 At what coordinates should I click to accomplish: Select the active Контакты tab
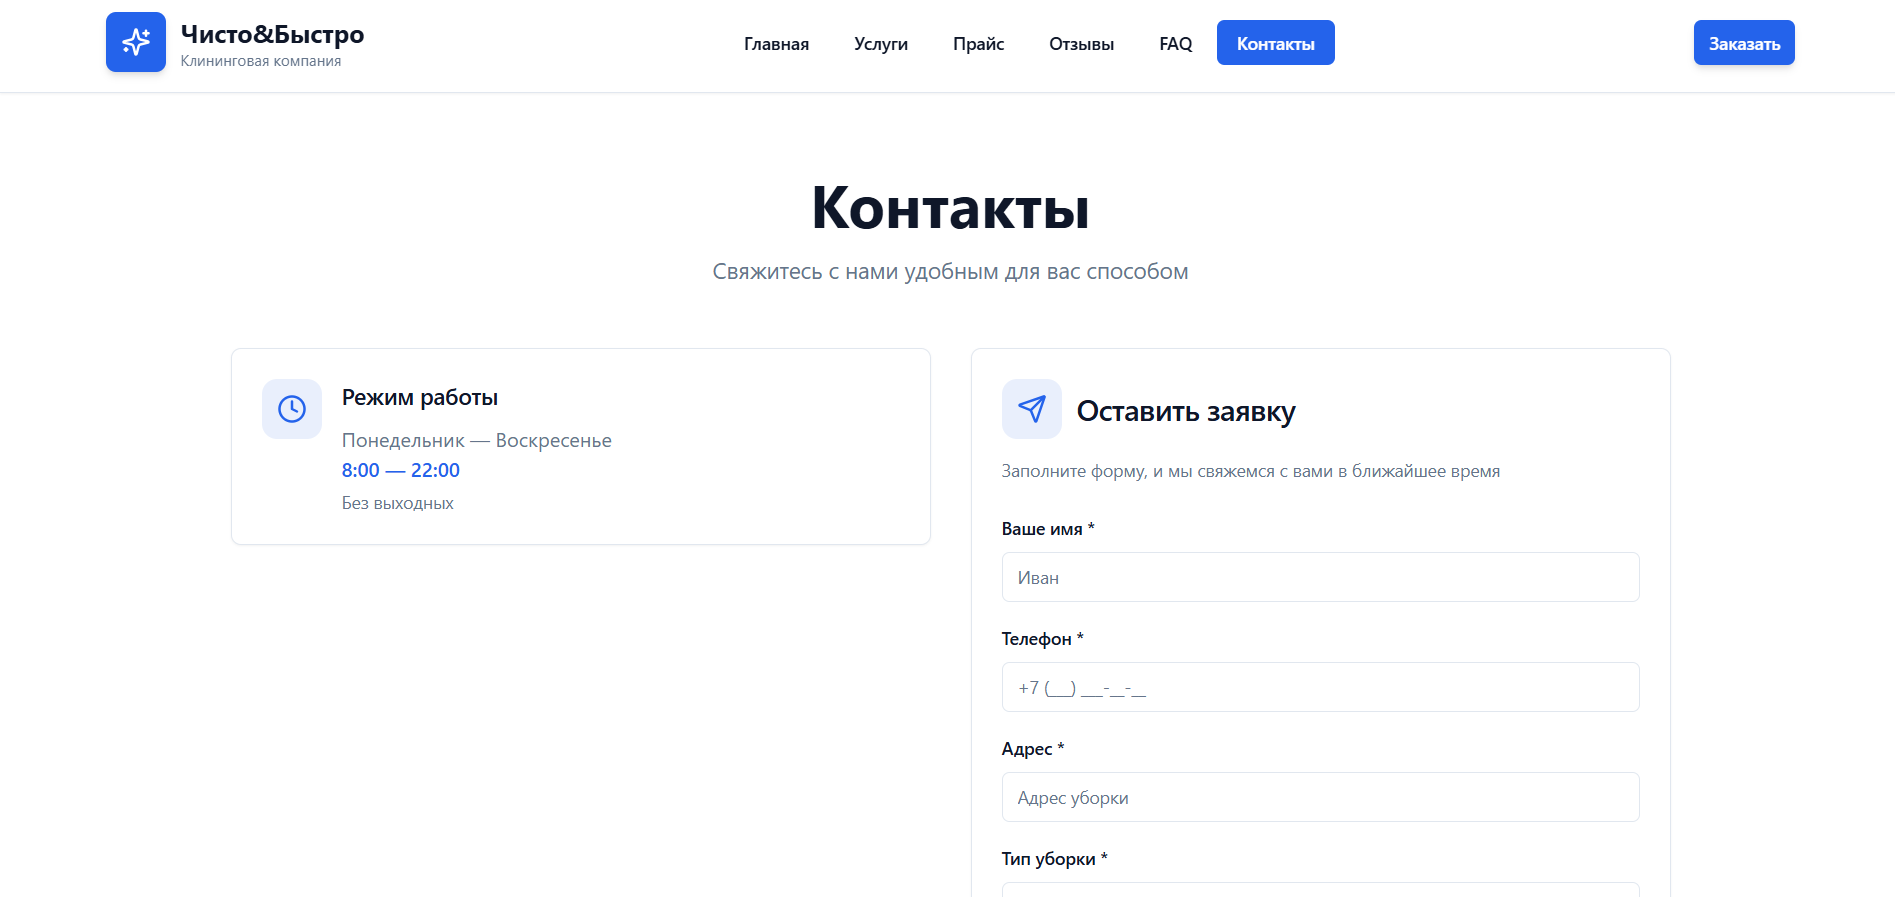tap(1275, 44)
